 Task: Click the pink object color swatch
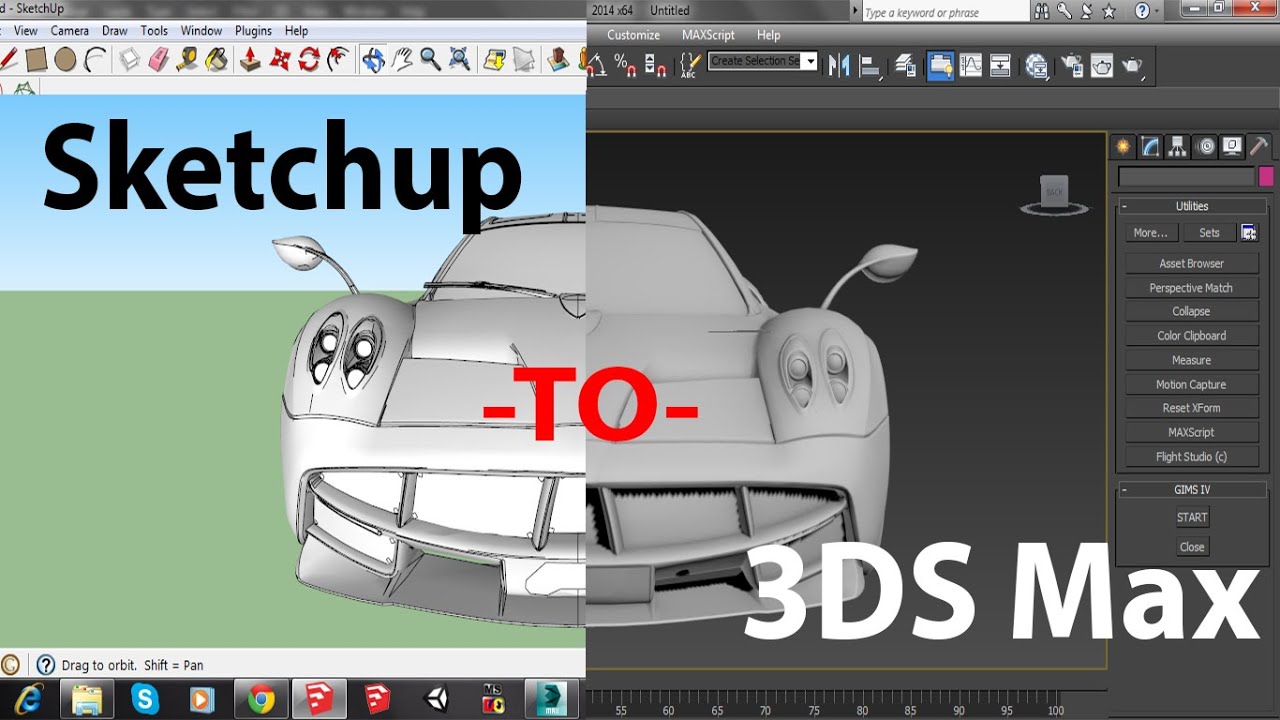tap(1266, 177)
